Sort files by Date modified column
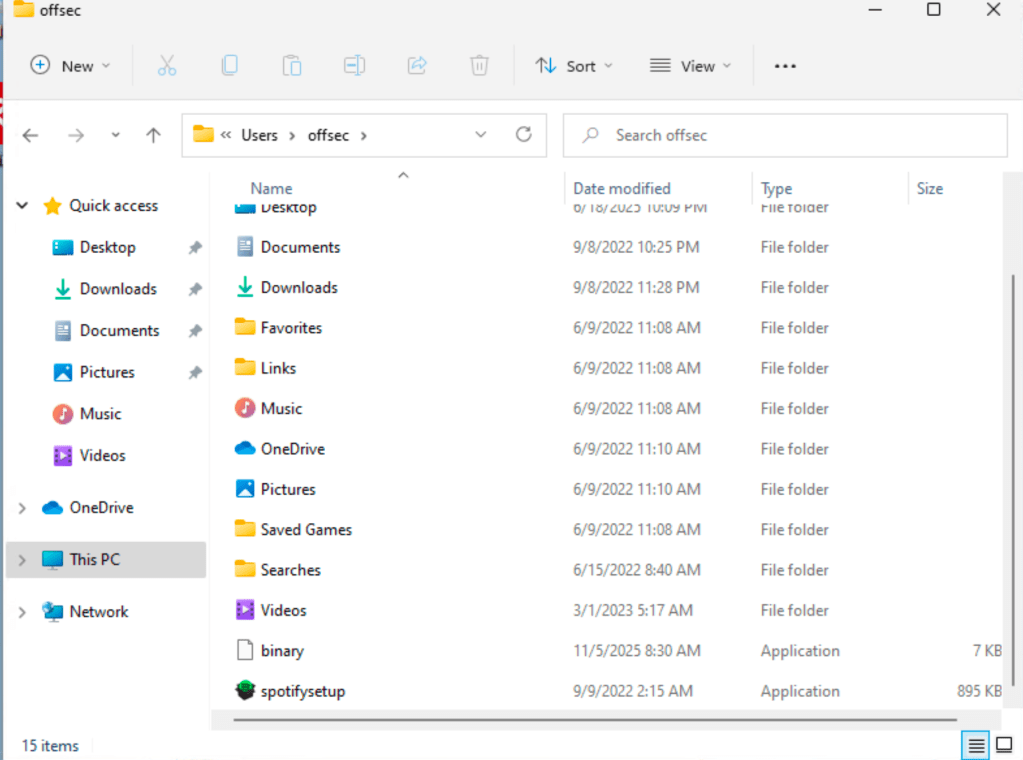1023x760 pixels. click(621, 188)
